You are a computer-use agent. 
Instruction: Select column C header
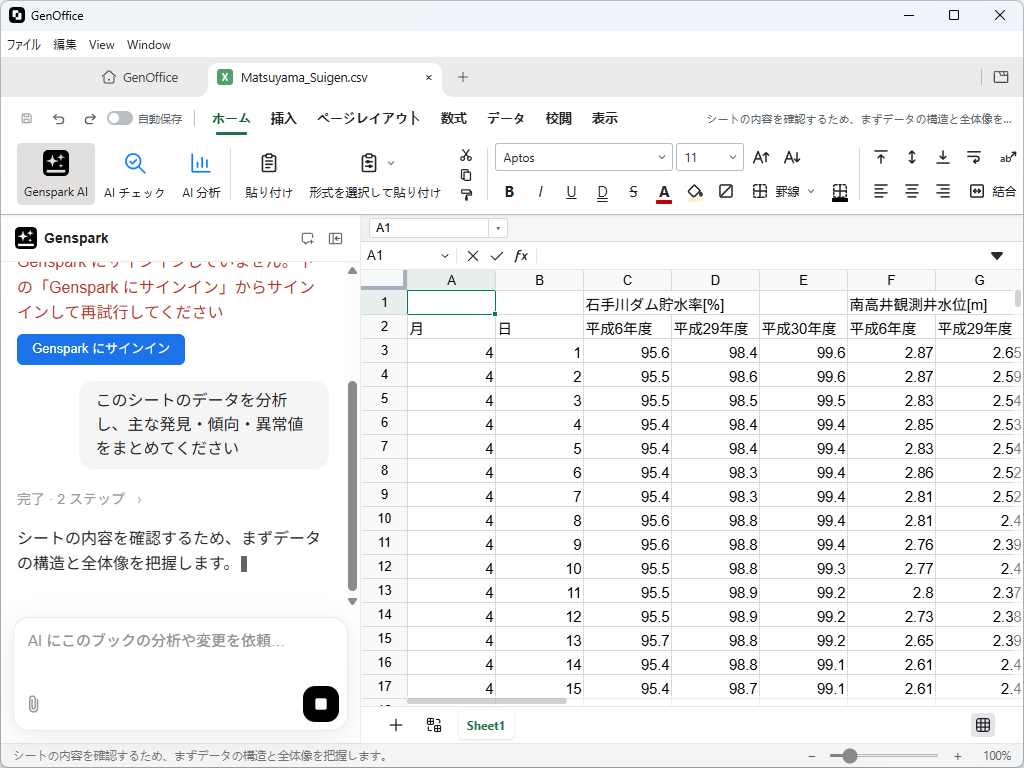pyautogui.click(x=627, y=280)
